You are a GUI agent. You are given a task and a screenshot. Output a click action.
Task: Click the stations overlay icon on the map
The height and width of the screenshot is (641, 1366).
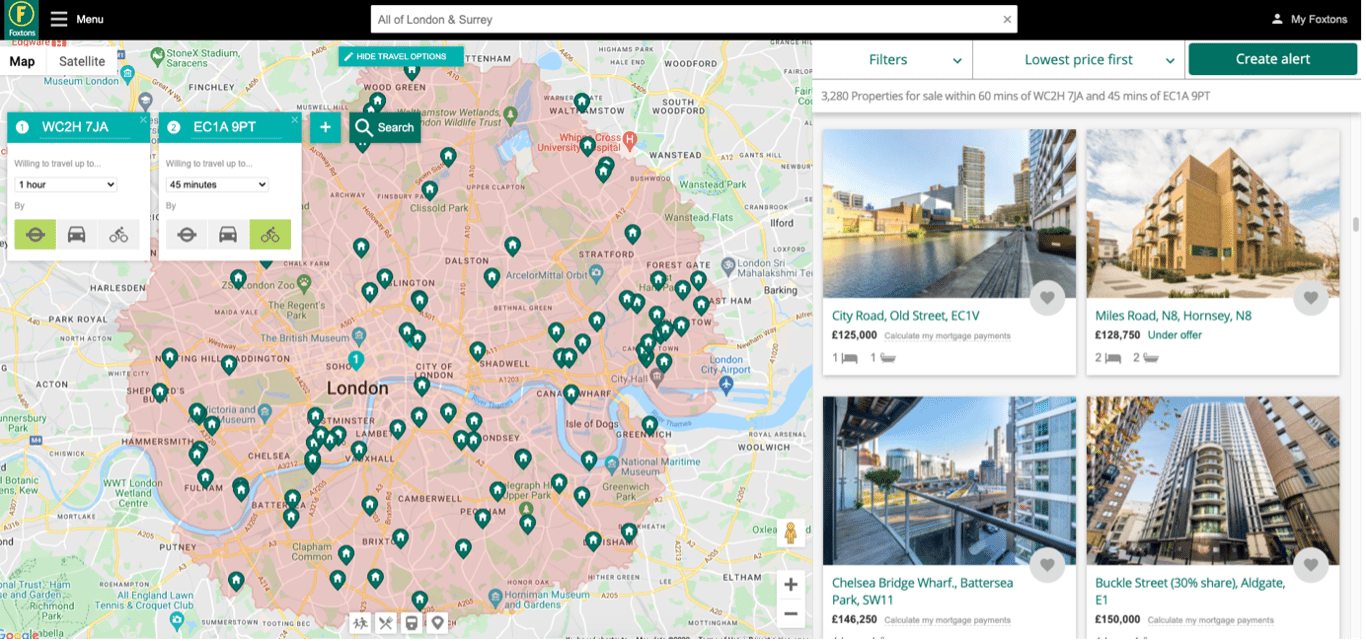coord(411,622)
